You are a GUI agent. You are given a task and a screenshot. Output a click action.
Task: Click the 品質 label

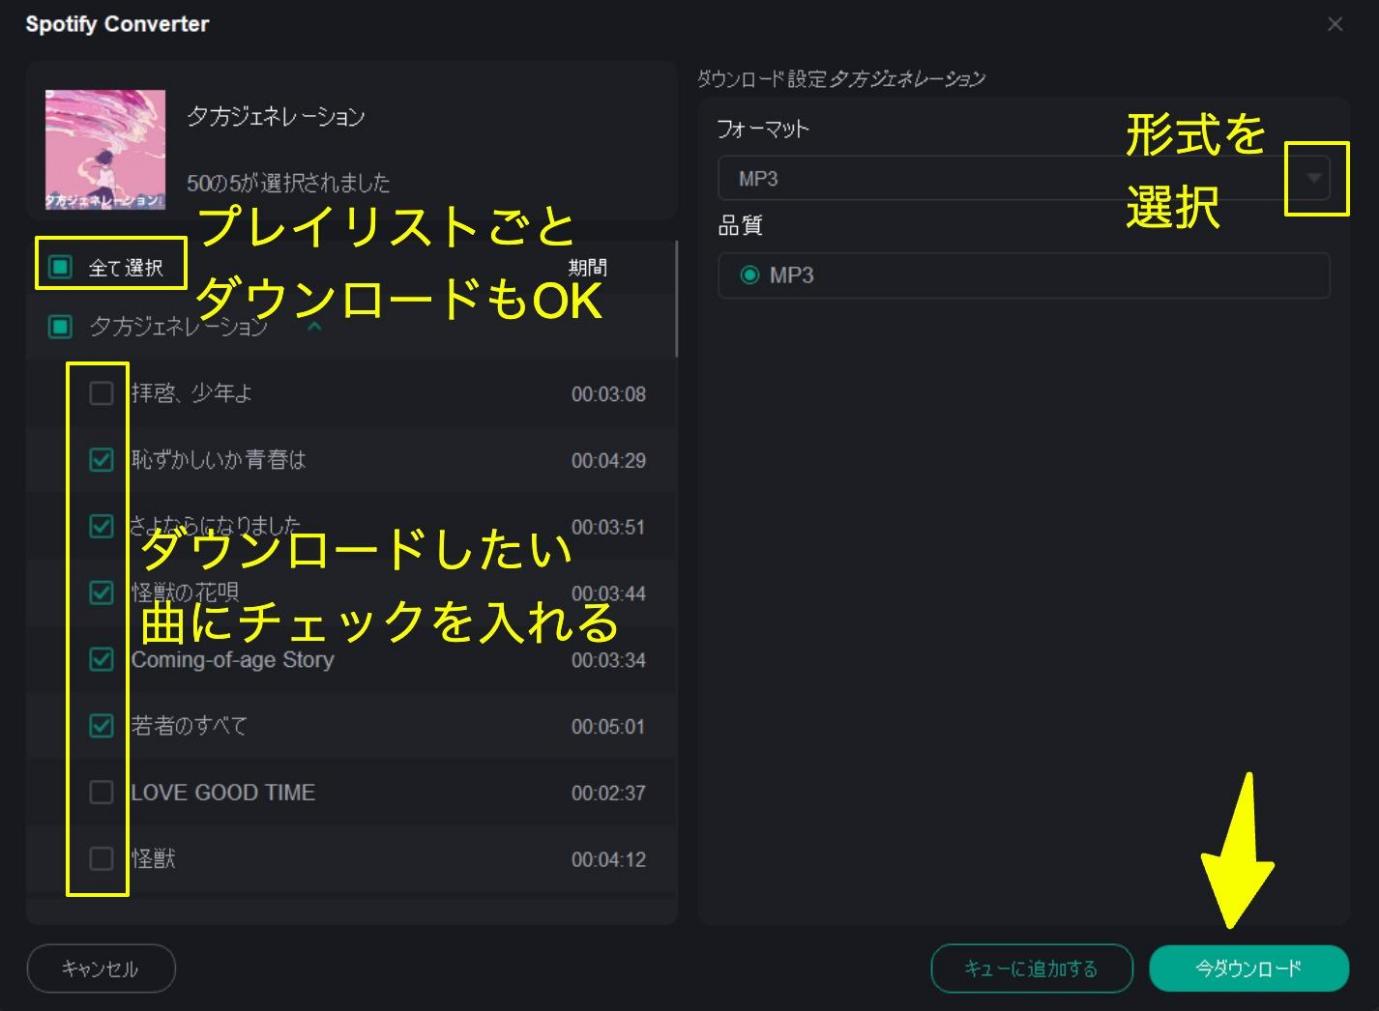coord(740,226)
